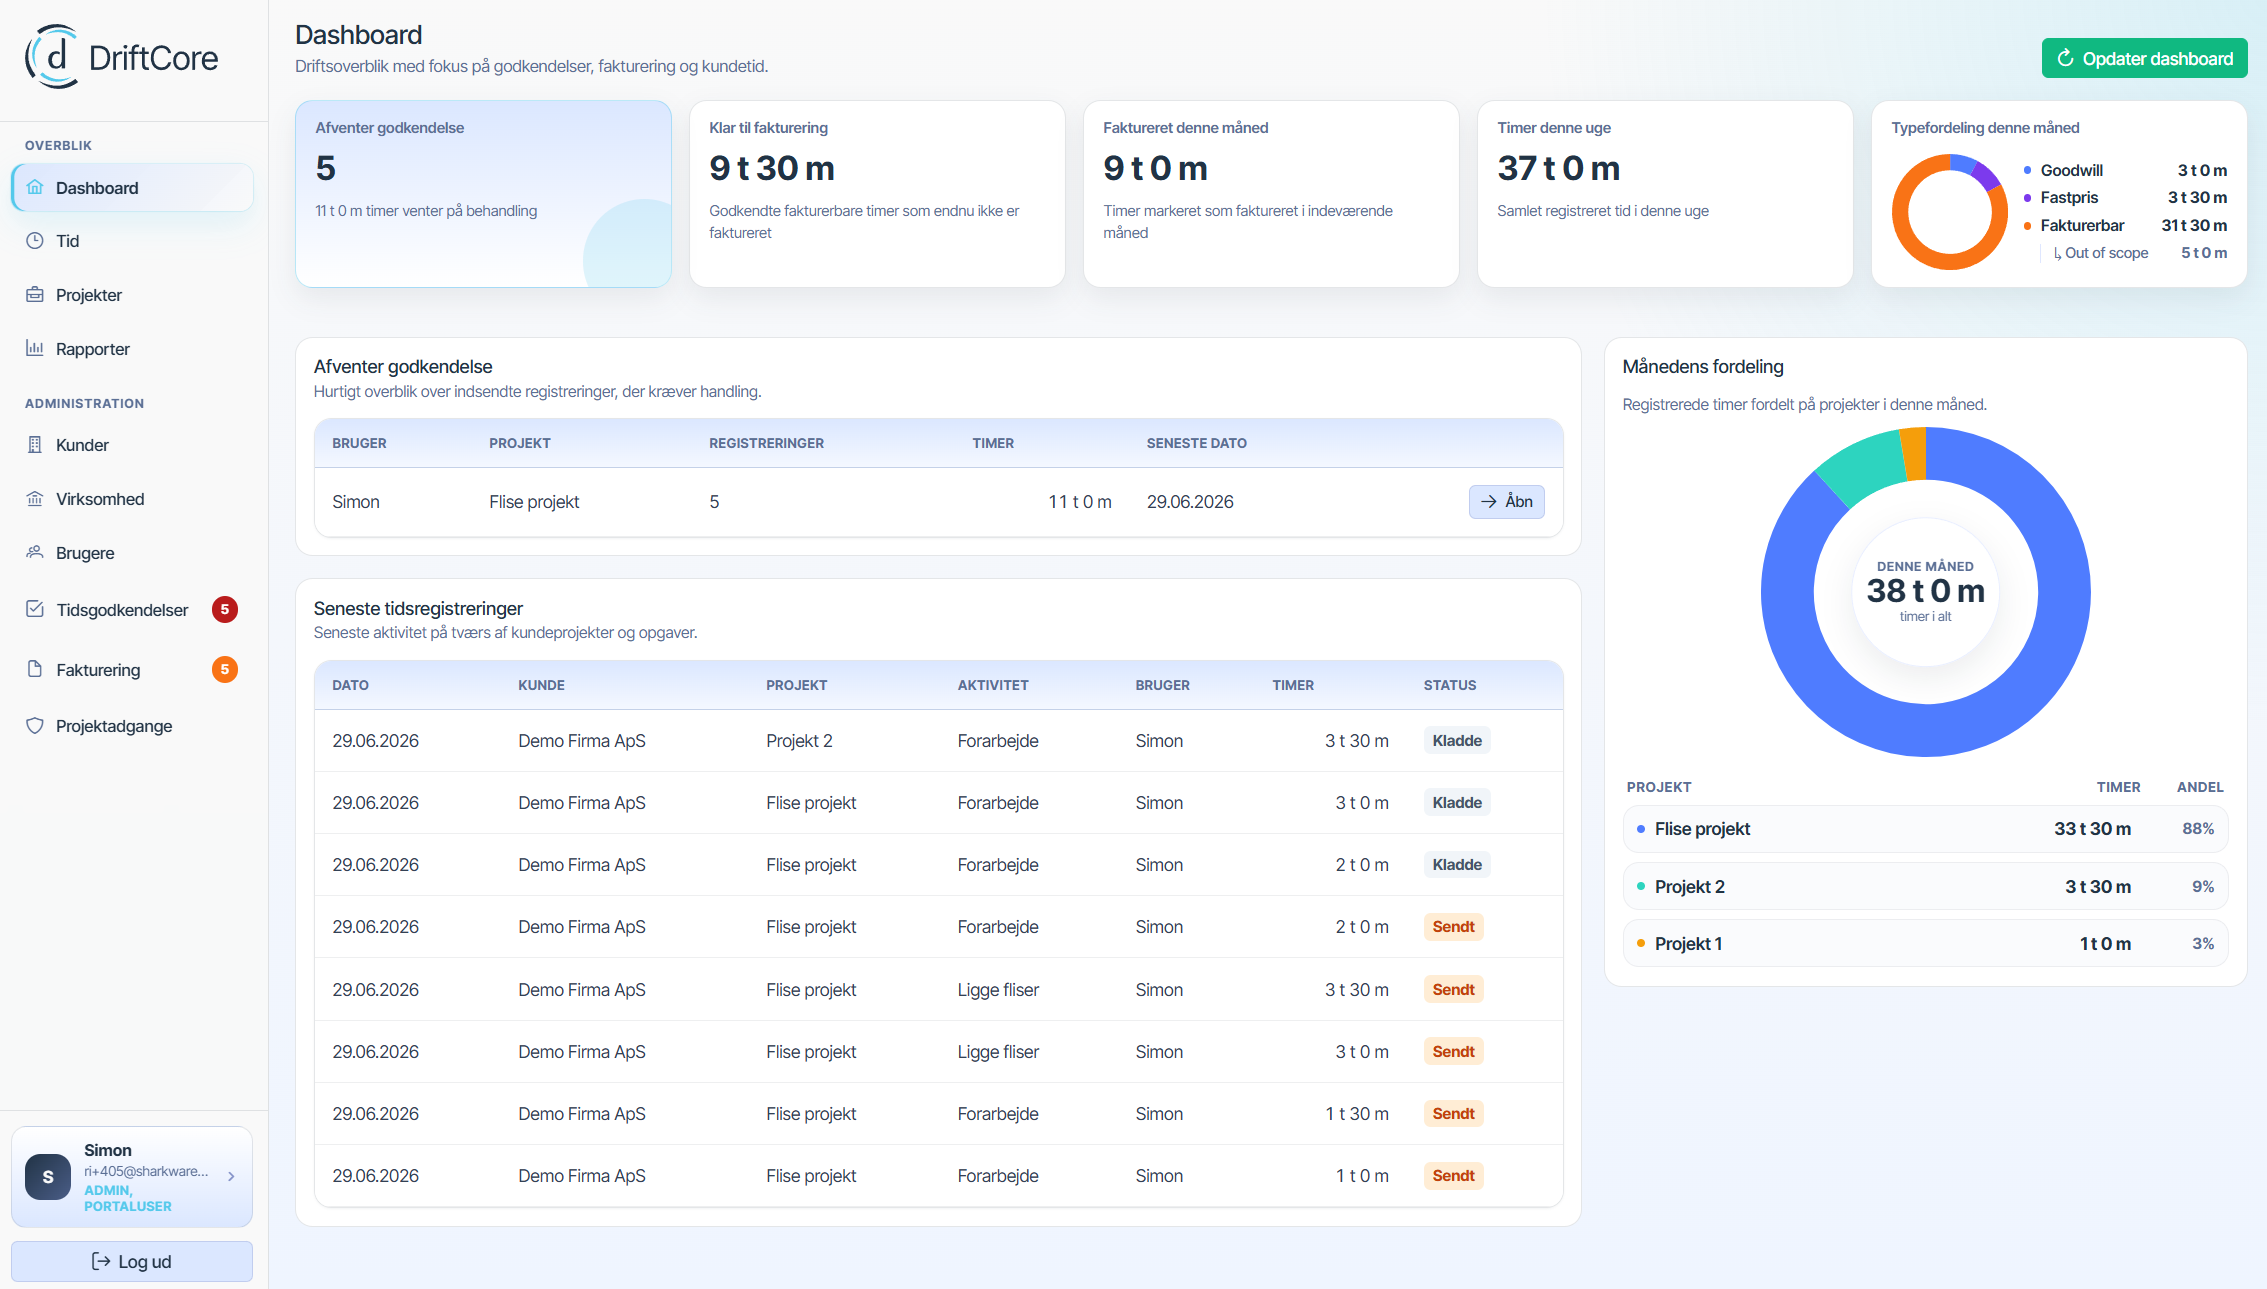The image size is (2267, 1289).
Task: Select the Projekt 1 distribution row
Action: pyautogui.click(x=1925, y=943)
